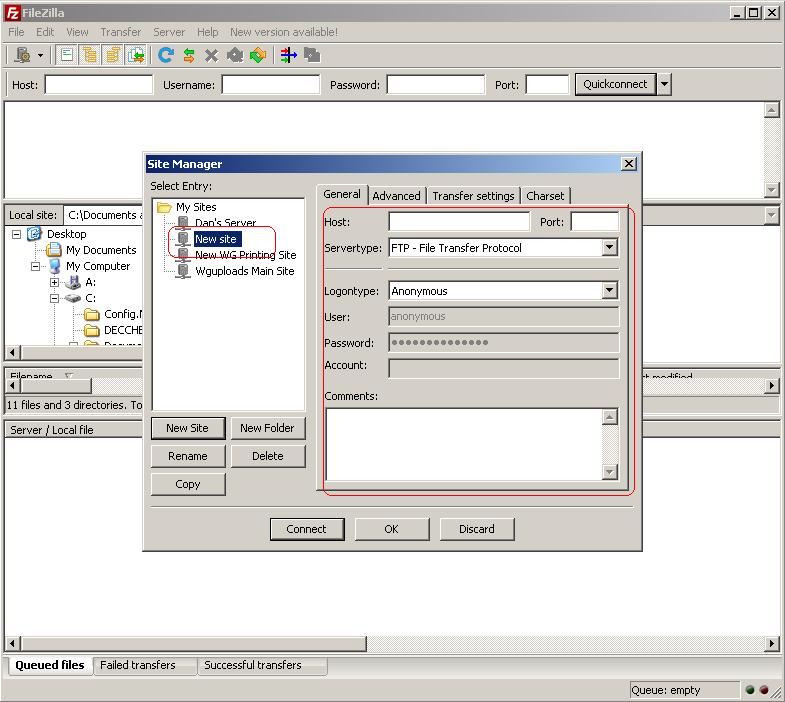Open the Transfer menu
Viewport: 785px width, 702px height.
[x=121, y=32]
